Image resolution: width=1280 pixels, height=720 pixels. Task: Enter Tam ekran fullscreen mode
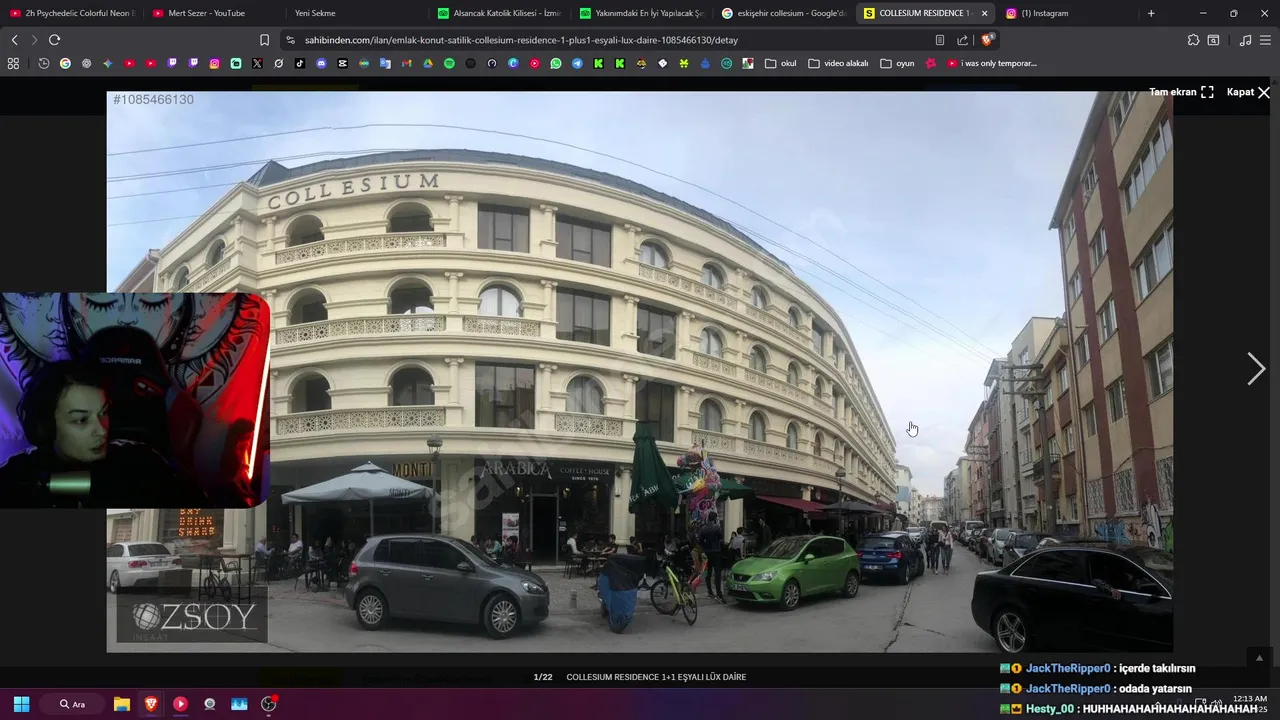[1181, 92]
